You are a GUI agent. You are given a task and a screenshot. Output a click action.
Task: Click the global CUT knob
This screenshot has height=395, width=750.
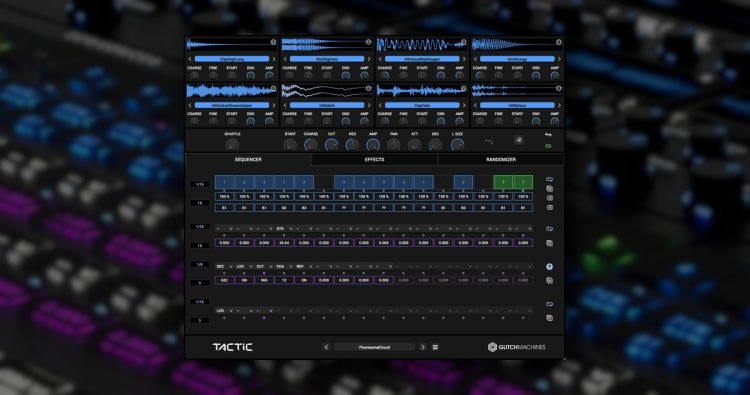331,145
